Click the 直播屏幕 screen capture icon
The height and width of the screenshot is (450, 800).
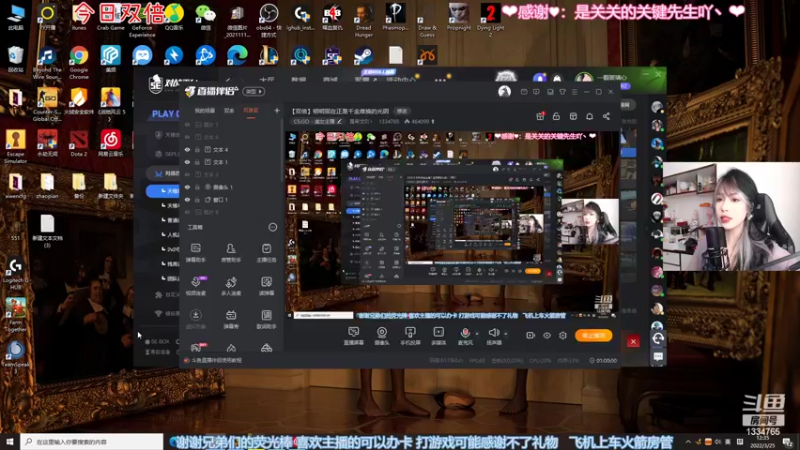pos(353,333)
